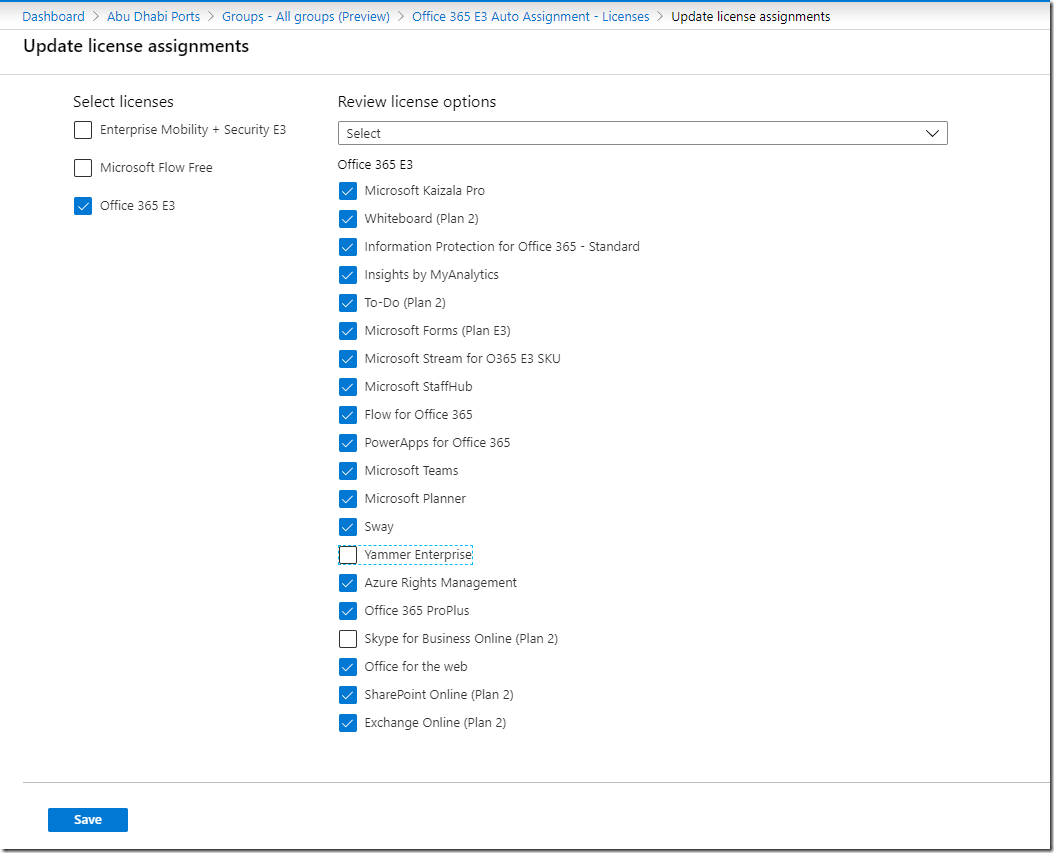Uncheck Sway
The image size is (1054, 853).
pyautogui.click(x=348, y=527)
